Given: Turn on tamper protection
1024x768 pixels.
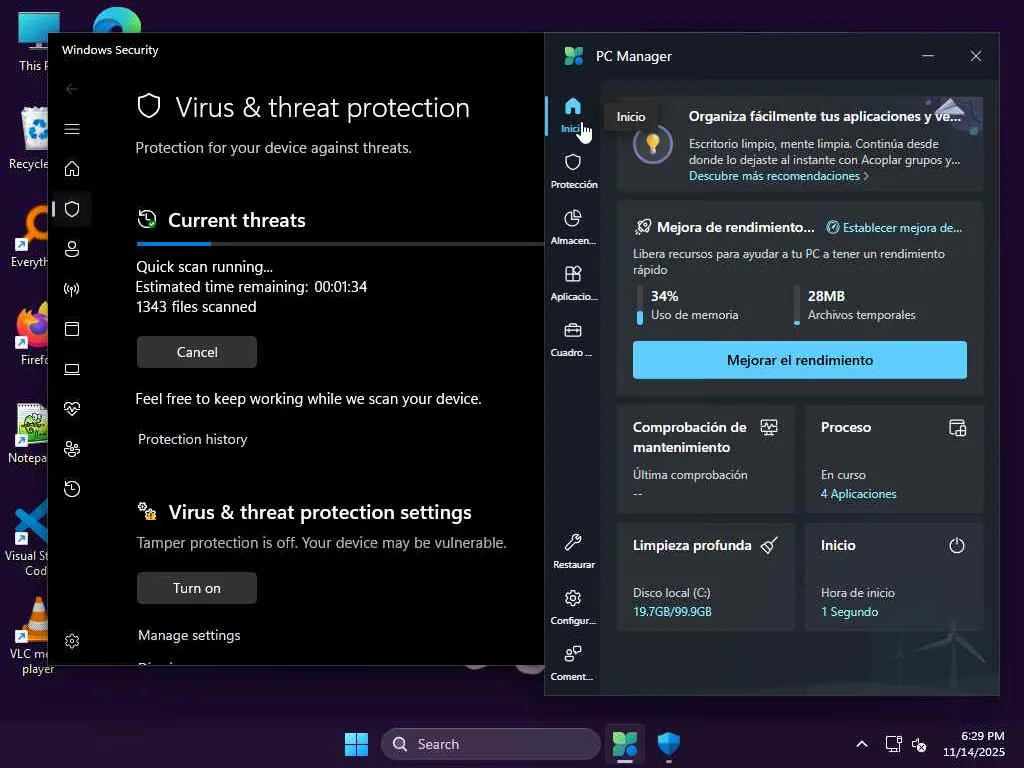Looking at the screenshot, I should coord(197,588).
